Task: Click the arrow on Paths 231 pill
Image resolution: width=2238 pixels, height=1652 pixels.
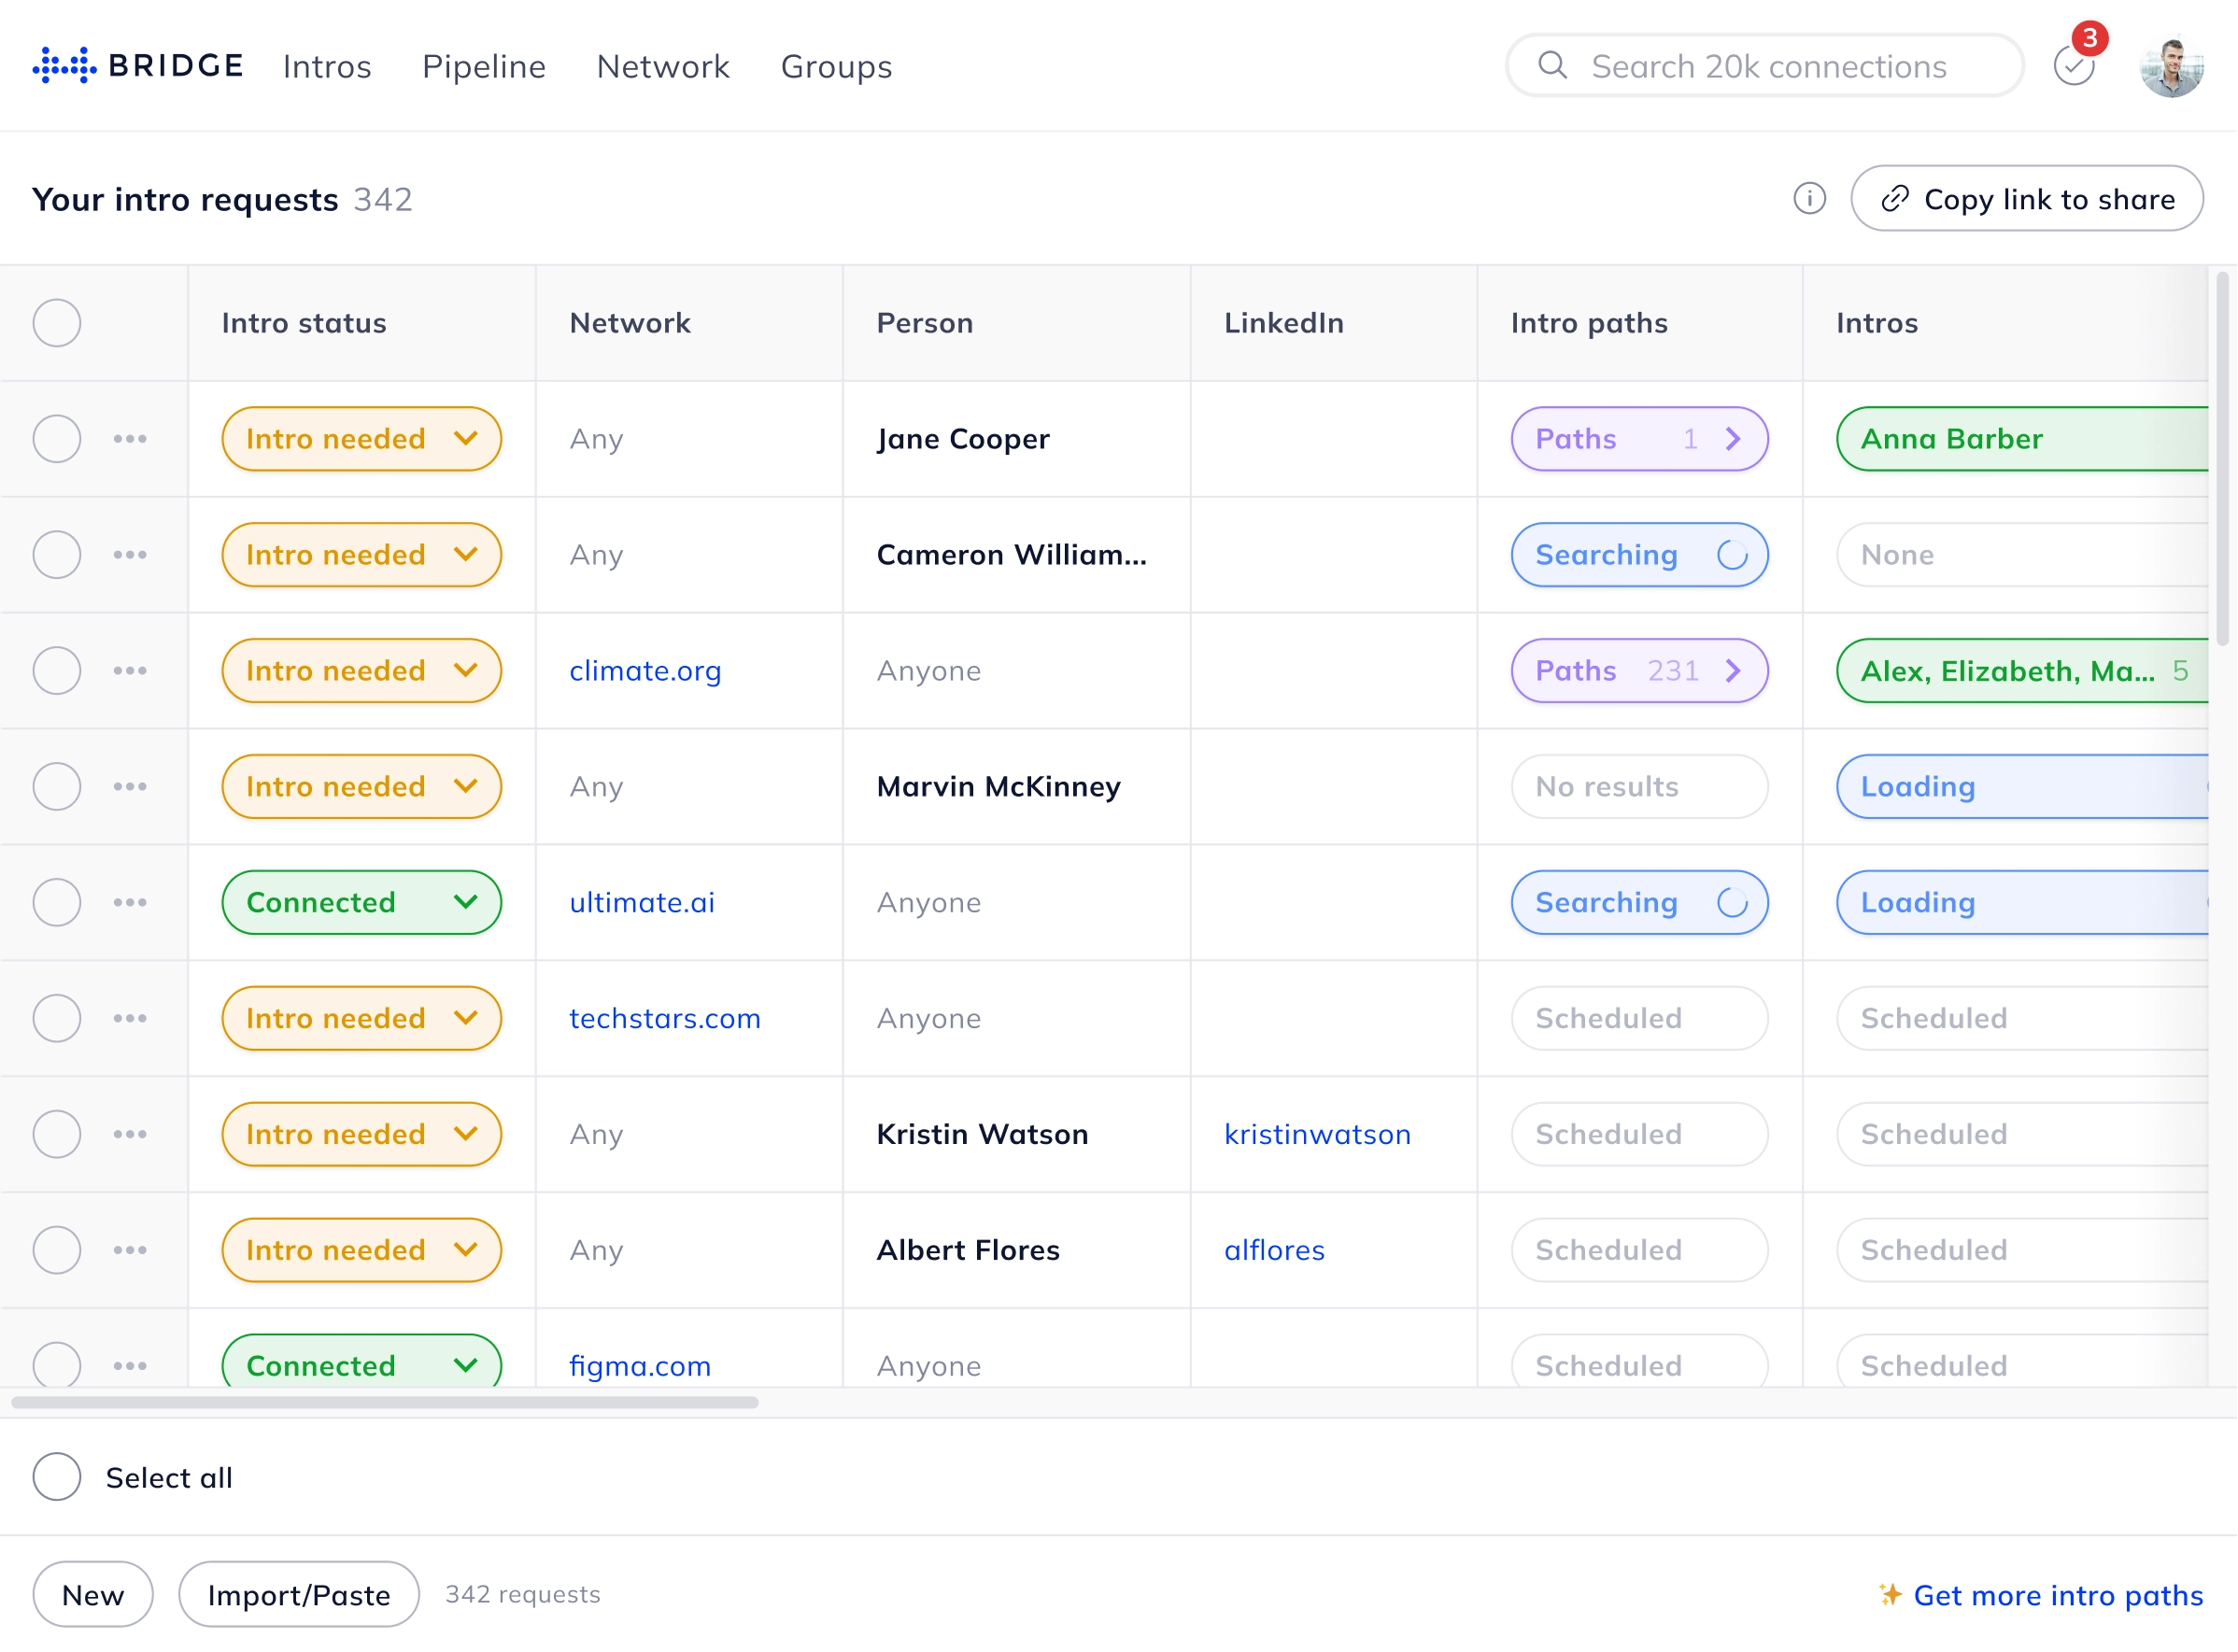Action: pyautogui.click(x=1732, y=671)
